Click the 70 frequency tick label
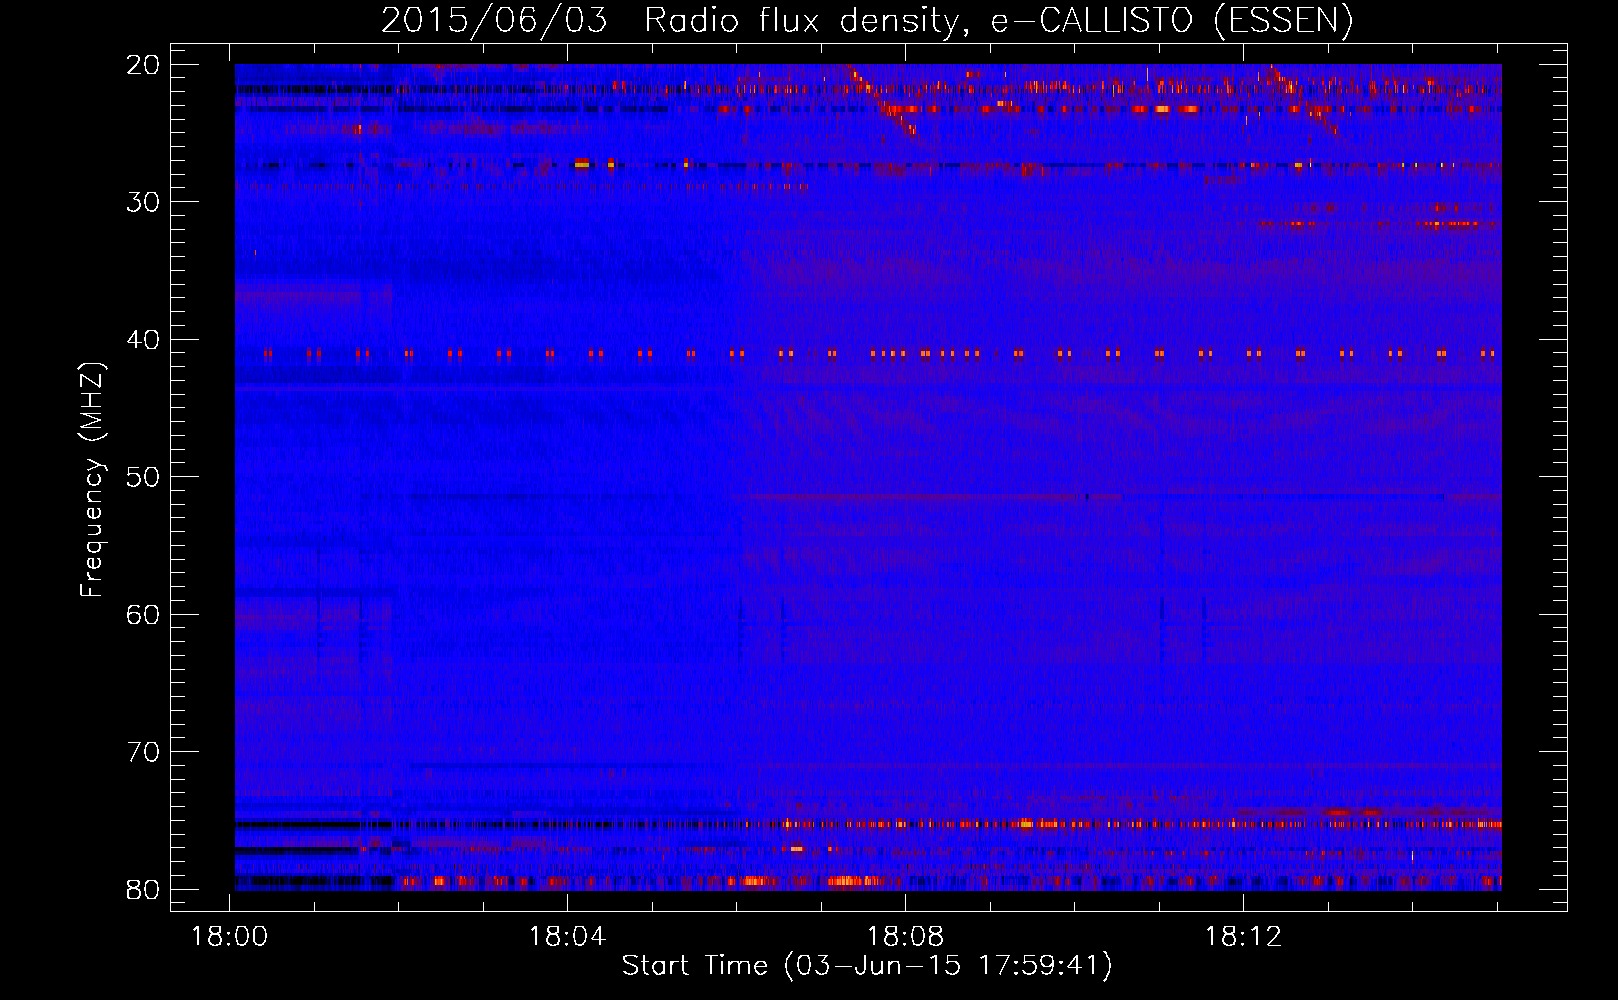Image resolution: width=1618 pixels, height=1000 pixels. tap(144, 752)
